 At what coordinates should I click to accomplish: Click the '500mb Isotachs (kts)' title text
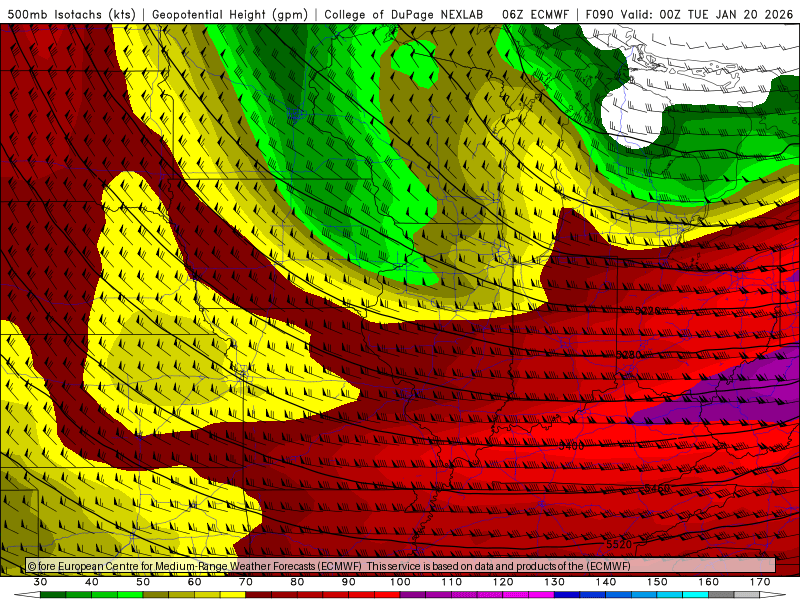click(71, 14)
